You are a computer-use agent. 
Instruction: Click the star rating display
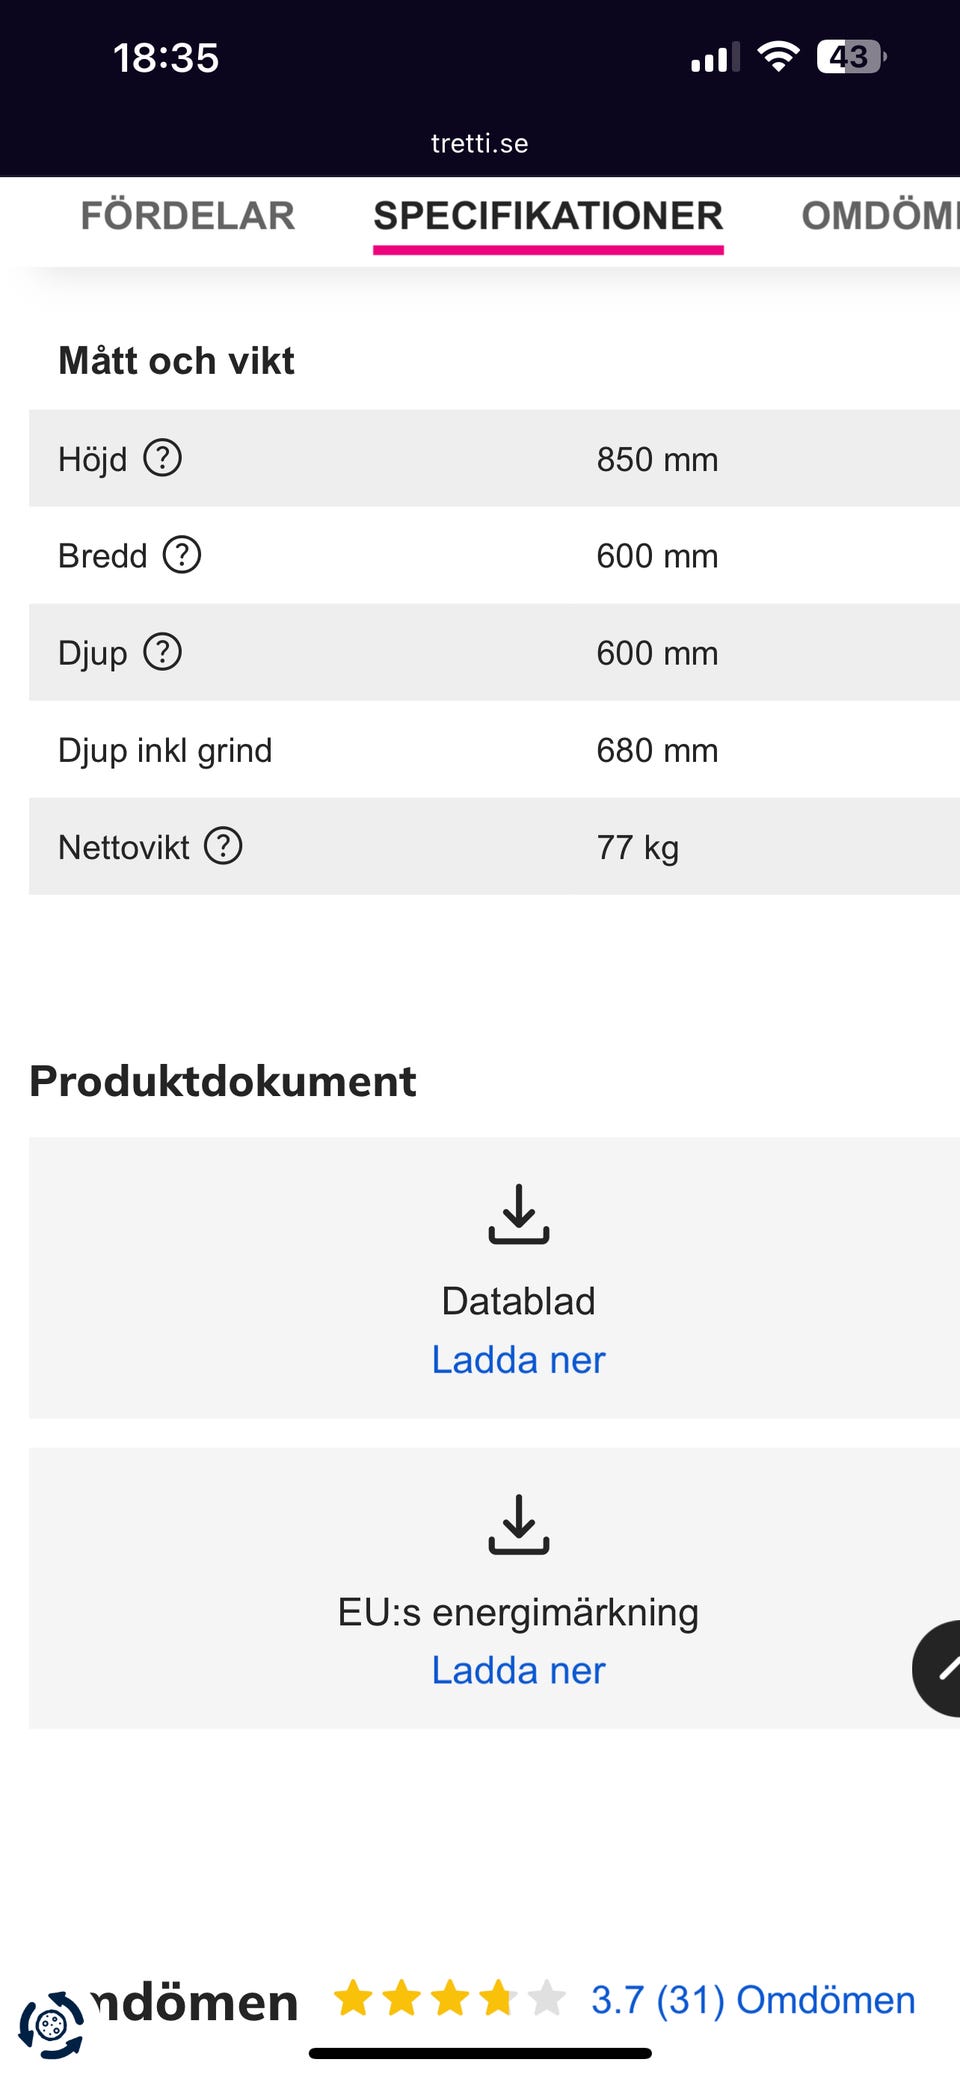pyautogui.click(x=449, y=2000)
